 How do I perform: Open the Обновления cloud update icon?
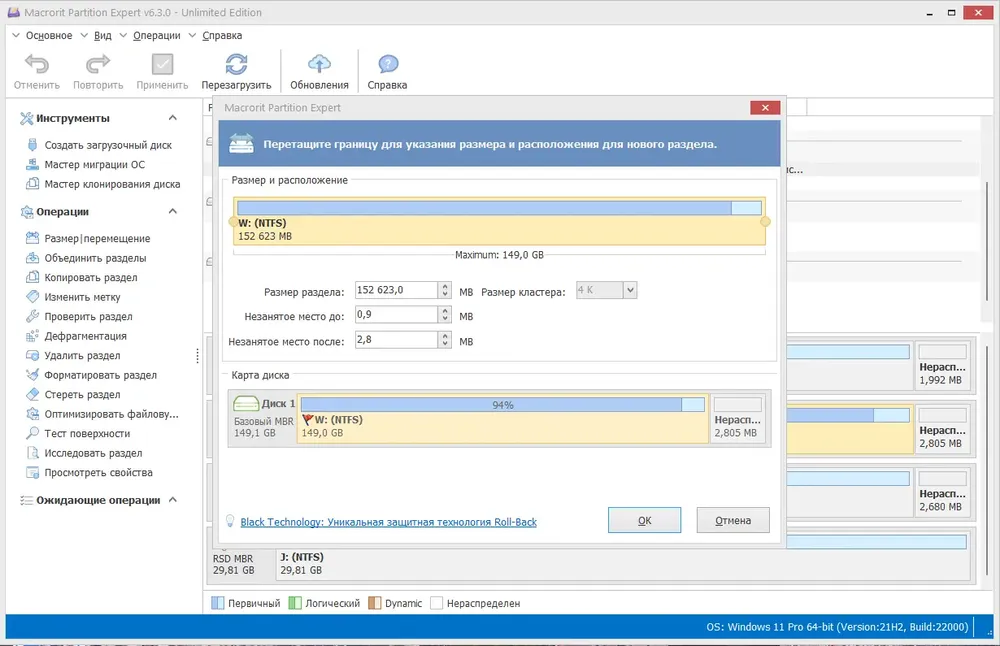pyautogui.click(x=320, y=64)
